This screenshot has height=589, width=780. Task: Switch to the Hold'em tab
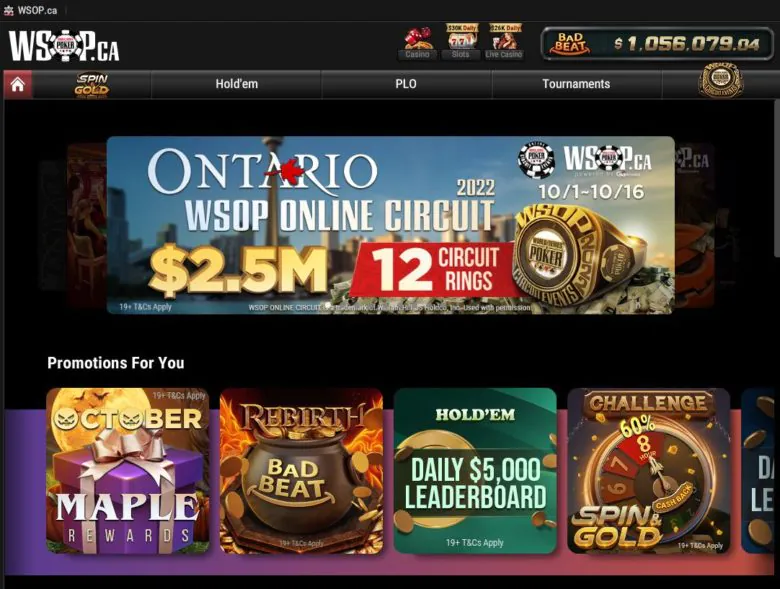(x=236, y=84)
